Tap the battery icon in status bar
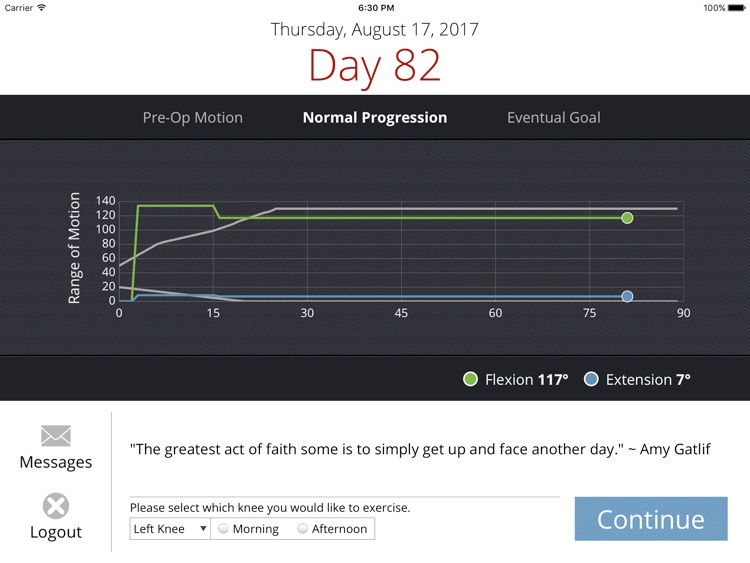This screenshot has width=750, height=563. (737, 8)
